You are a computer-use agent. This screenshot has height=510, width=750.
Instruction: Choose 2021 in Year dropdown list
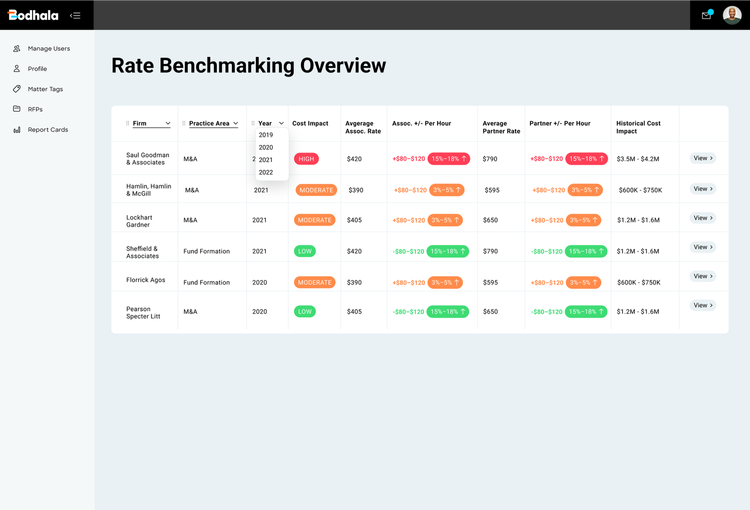266,160
